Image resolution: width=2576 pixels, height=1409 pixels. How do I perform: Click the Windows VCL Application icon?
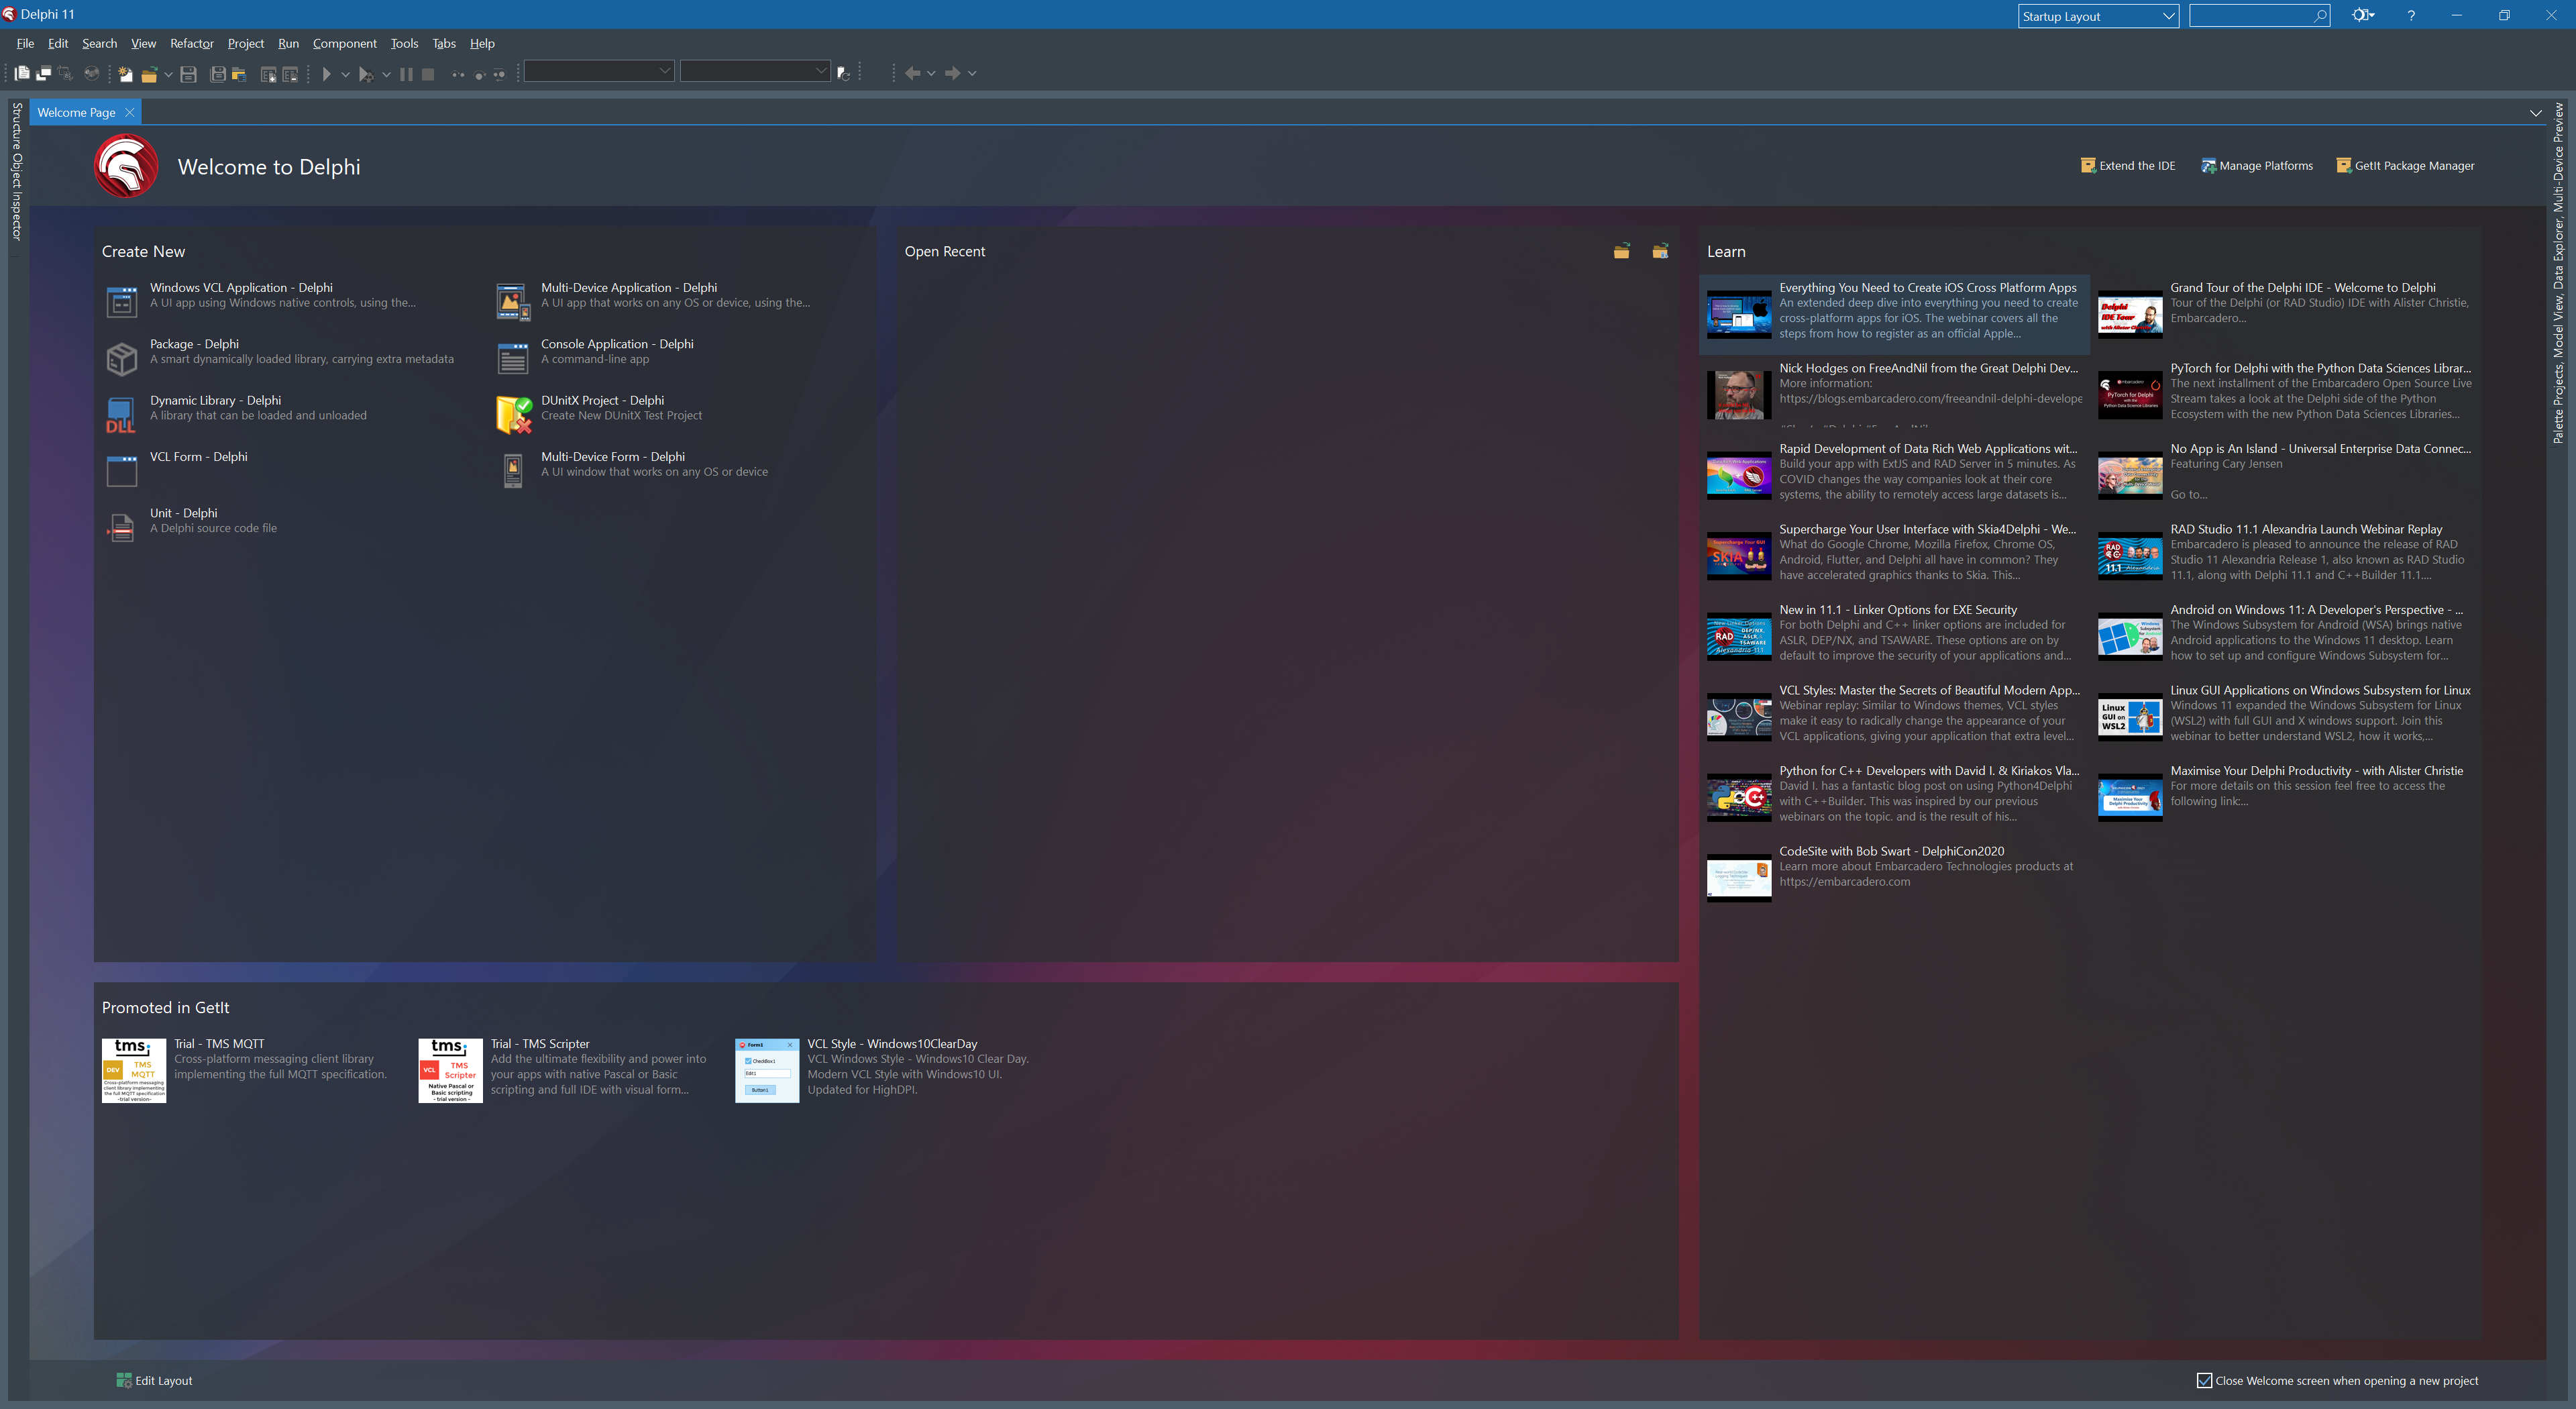[x=122, y=301]
